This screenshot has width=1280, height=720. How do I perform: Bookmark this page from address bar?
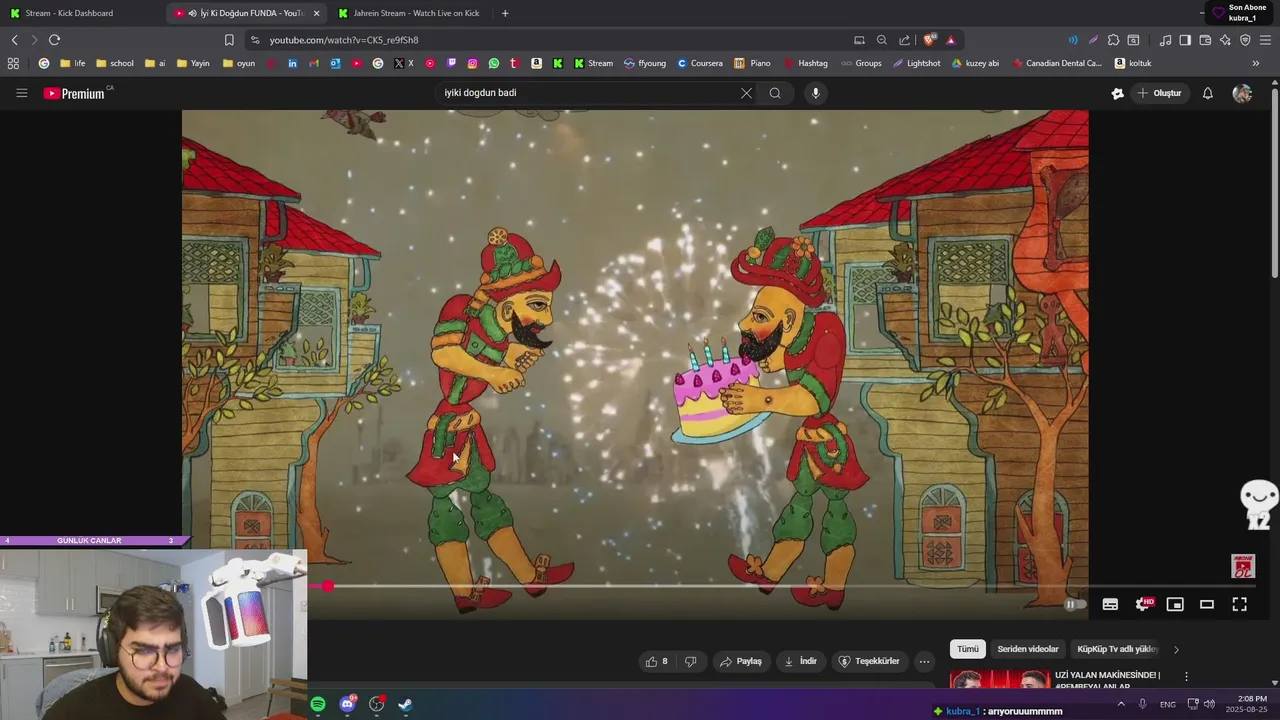click(229, 40)
